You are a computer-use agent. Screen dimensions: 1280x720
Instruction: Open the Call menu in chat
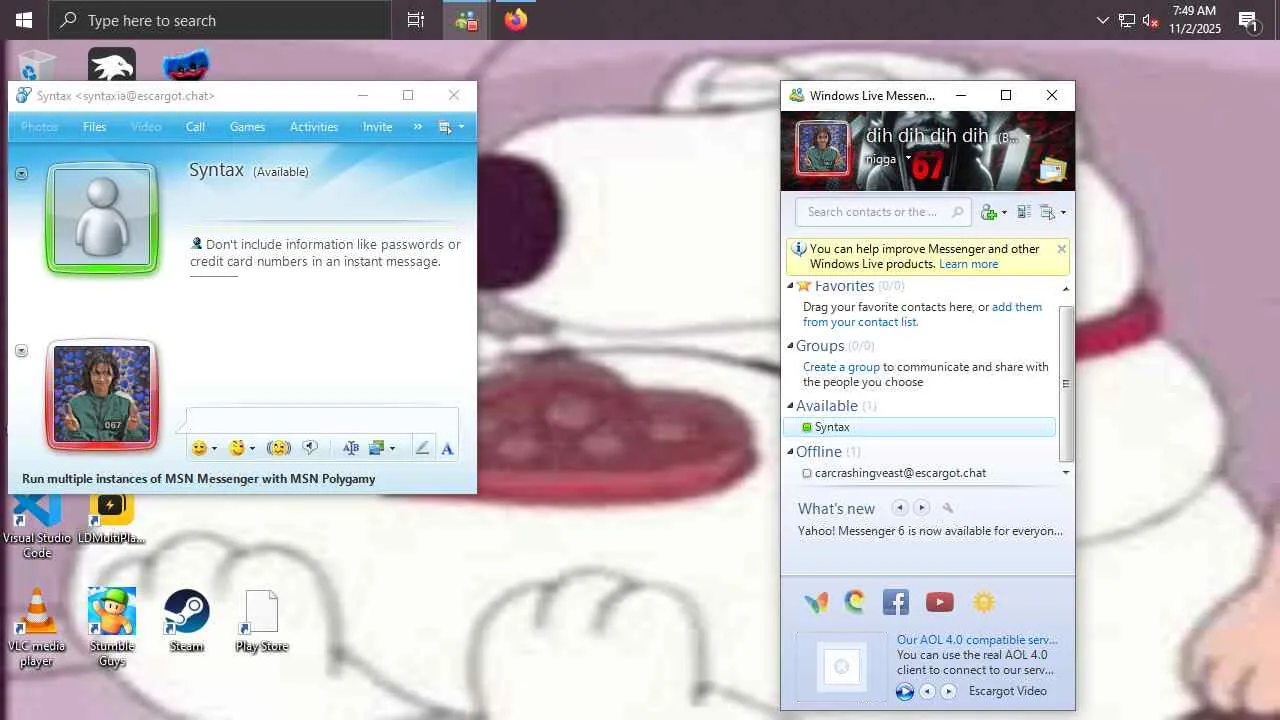(x=195, y=127)
